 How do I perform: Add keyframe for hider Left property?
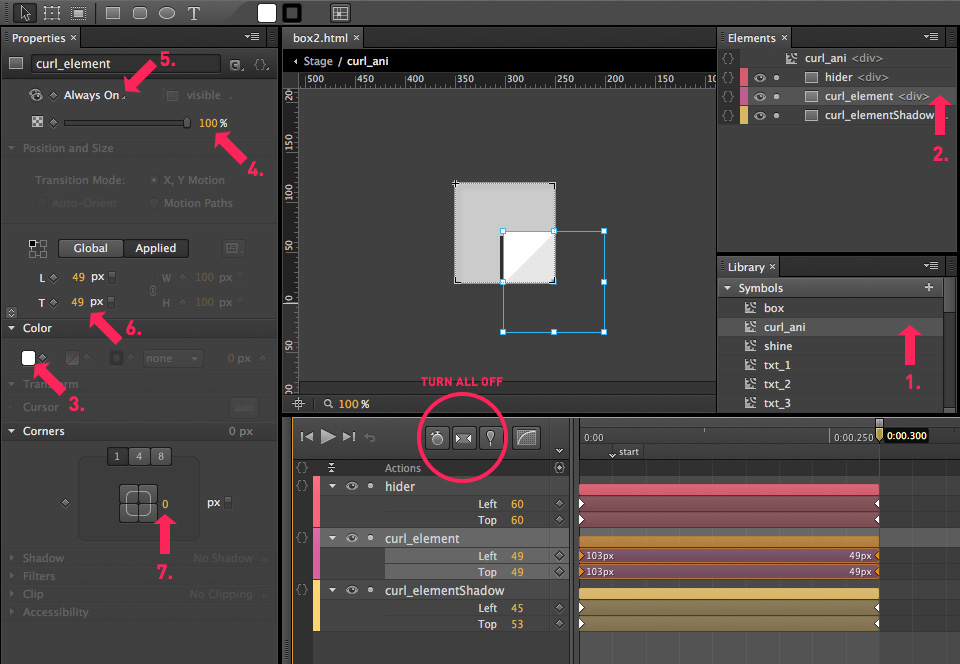(x=559, y=504)
